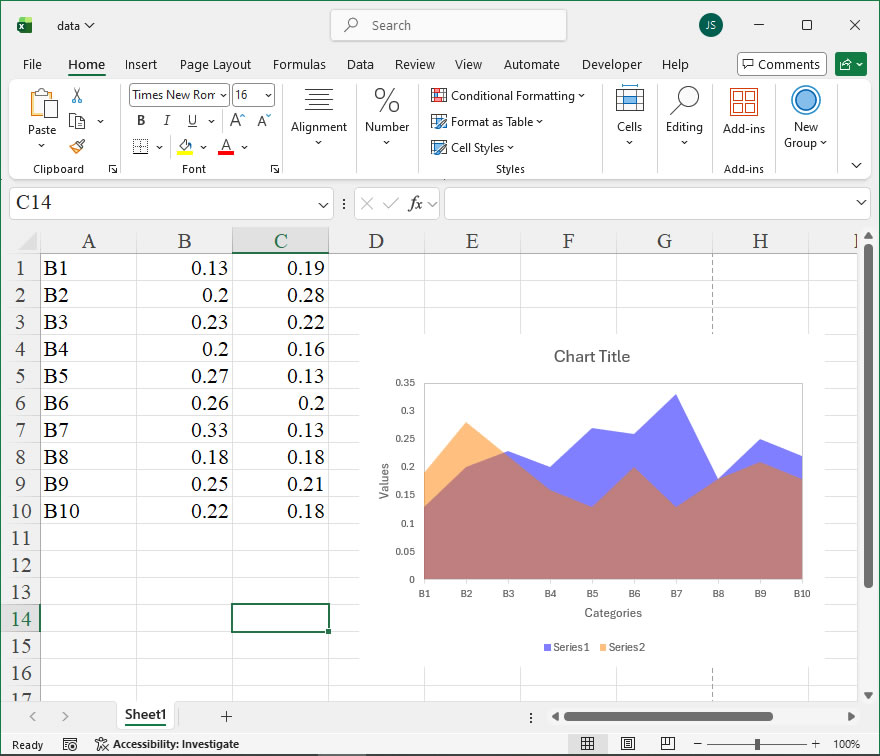
Task: Switch to the Formulas tab
Action: click(299, 64)
